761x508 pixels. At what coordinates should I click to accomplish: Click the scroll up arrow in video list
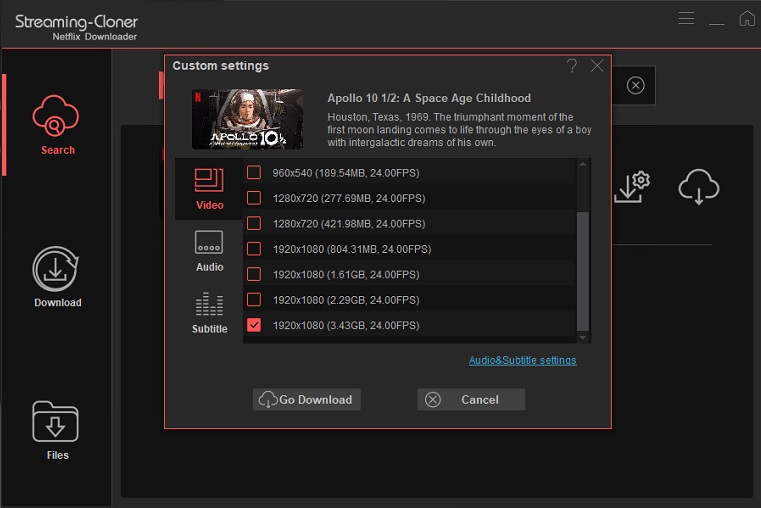point(583,164)
